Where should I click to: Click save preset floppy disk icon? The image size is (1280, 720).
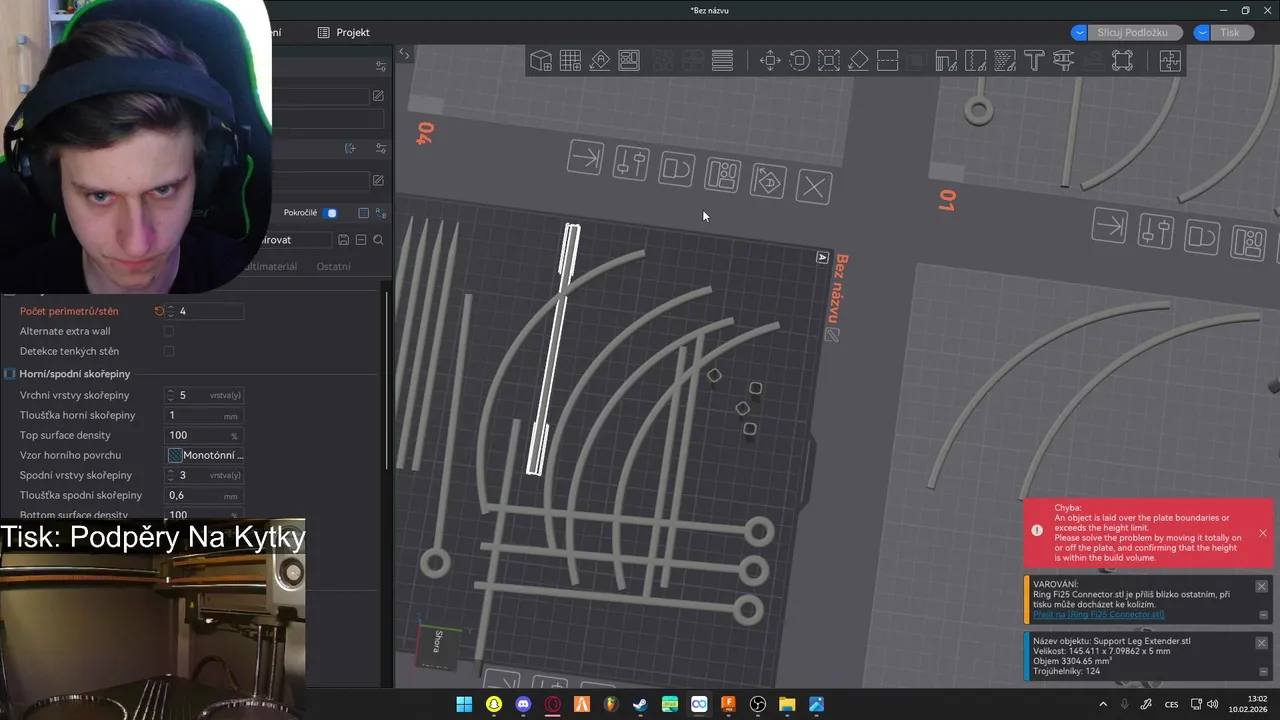(x=343, y=240)
